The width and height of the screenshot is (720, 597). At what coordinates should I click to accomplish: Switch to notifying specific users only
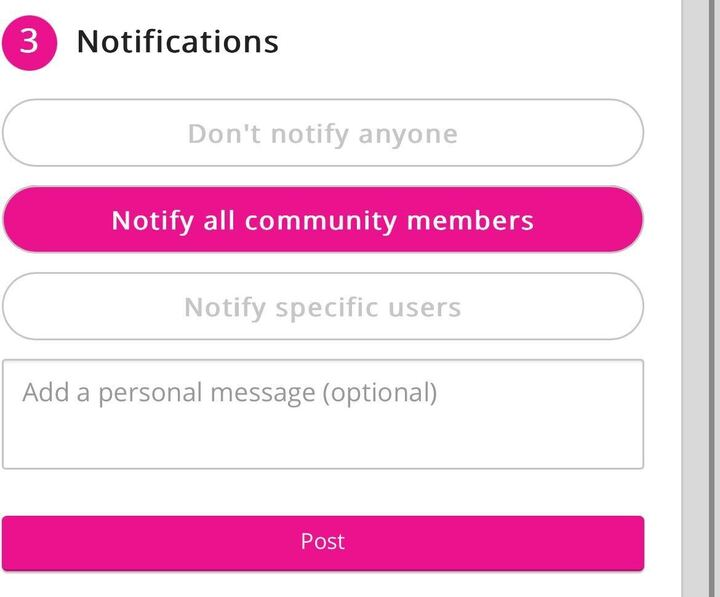pyautogui.click(x=322, y=307)
